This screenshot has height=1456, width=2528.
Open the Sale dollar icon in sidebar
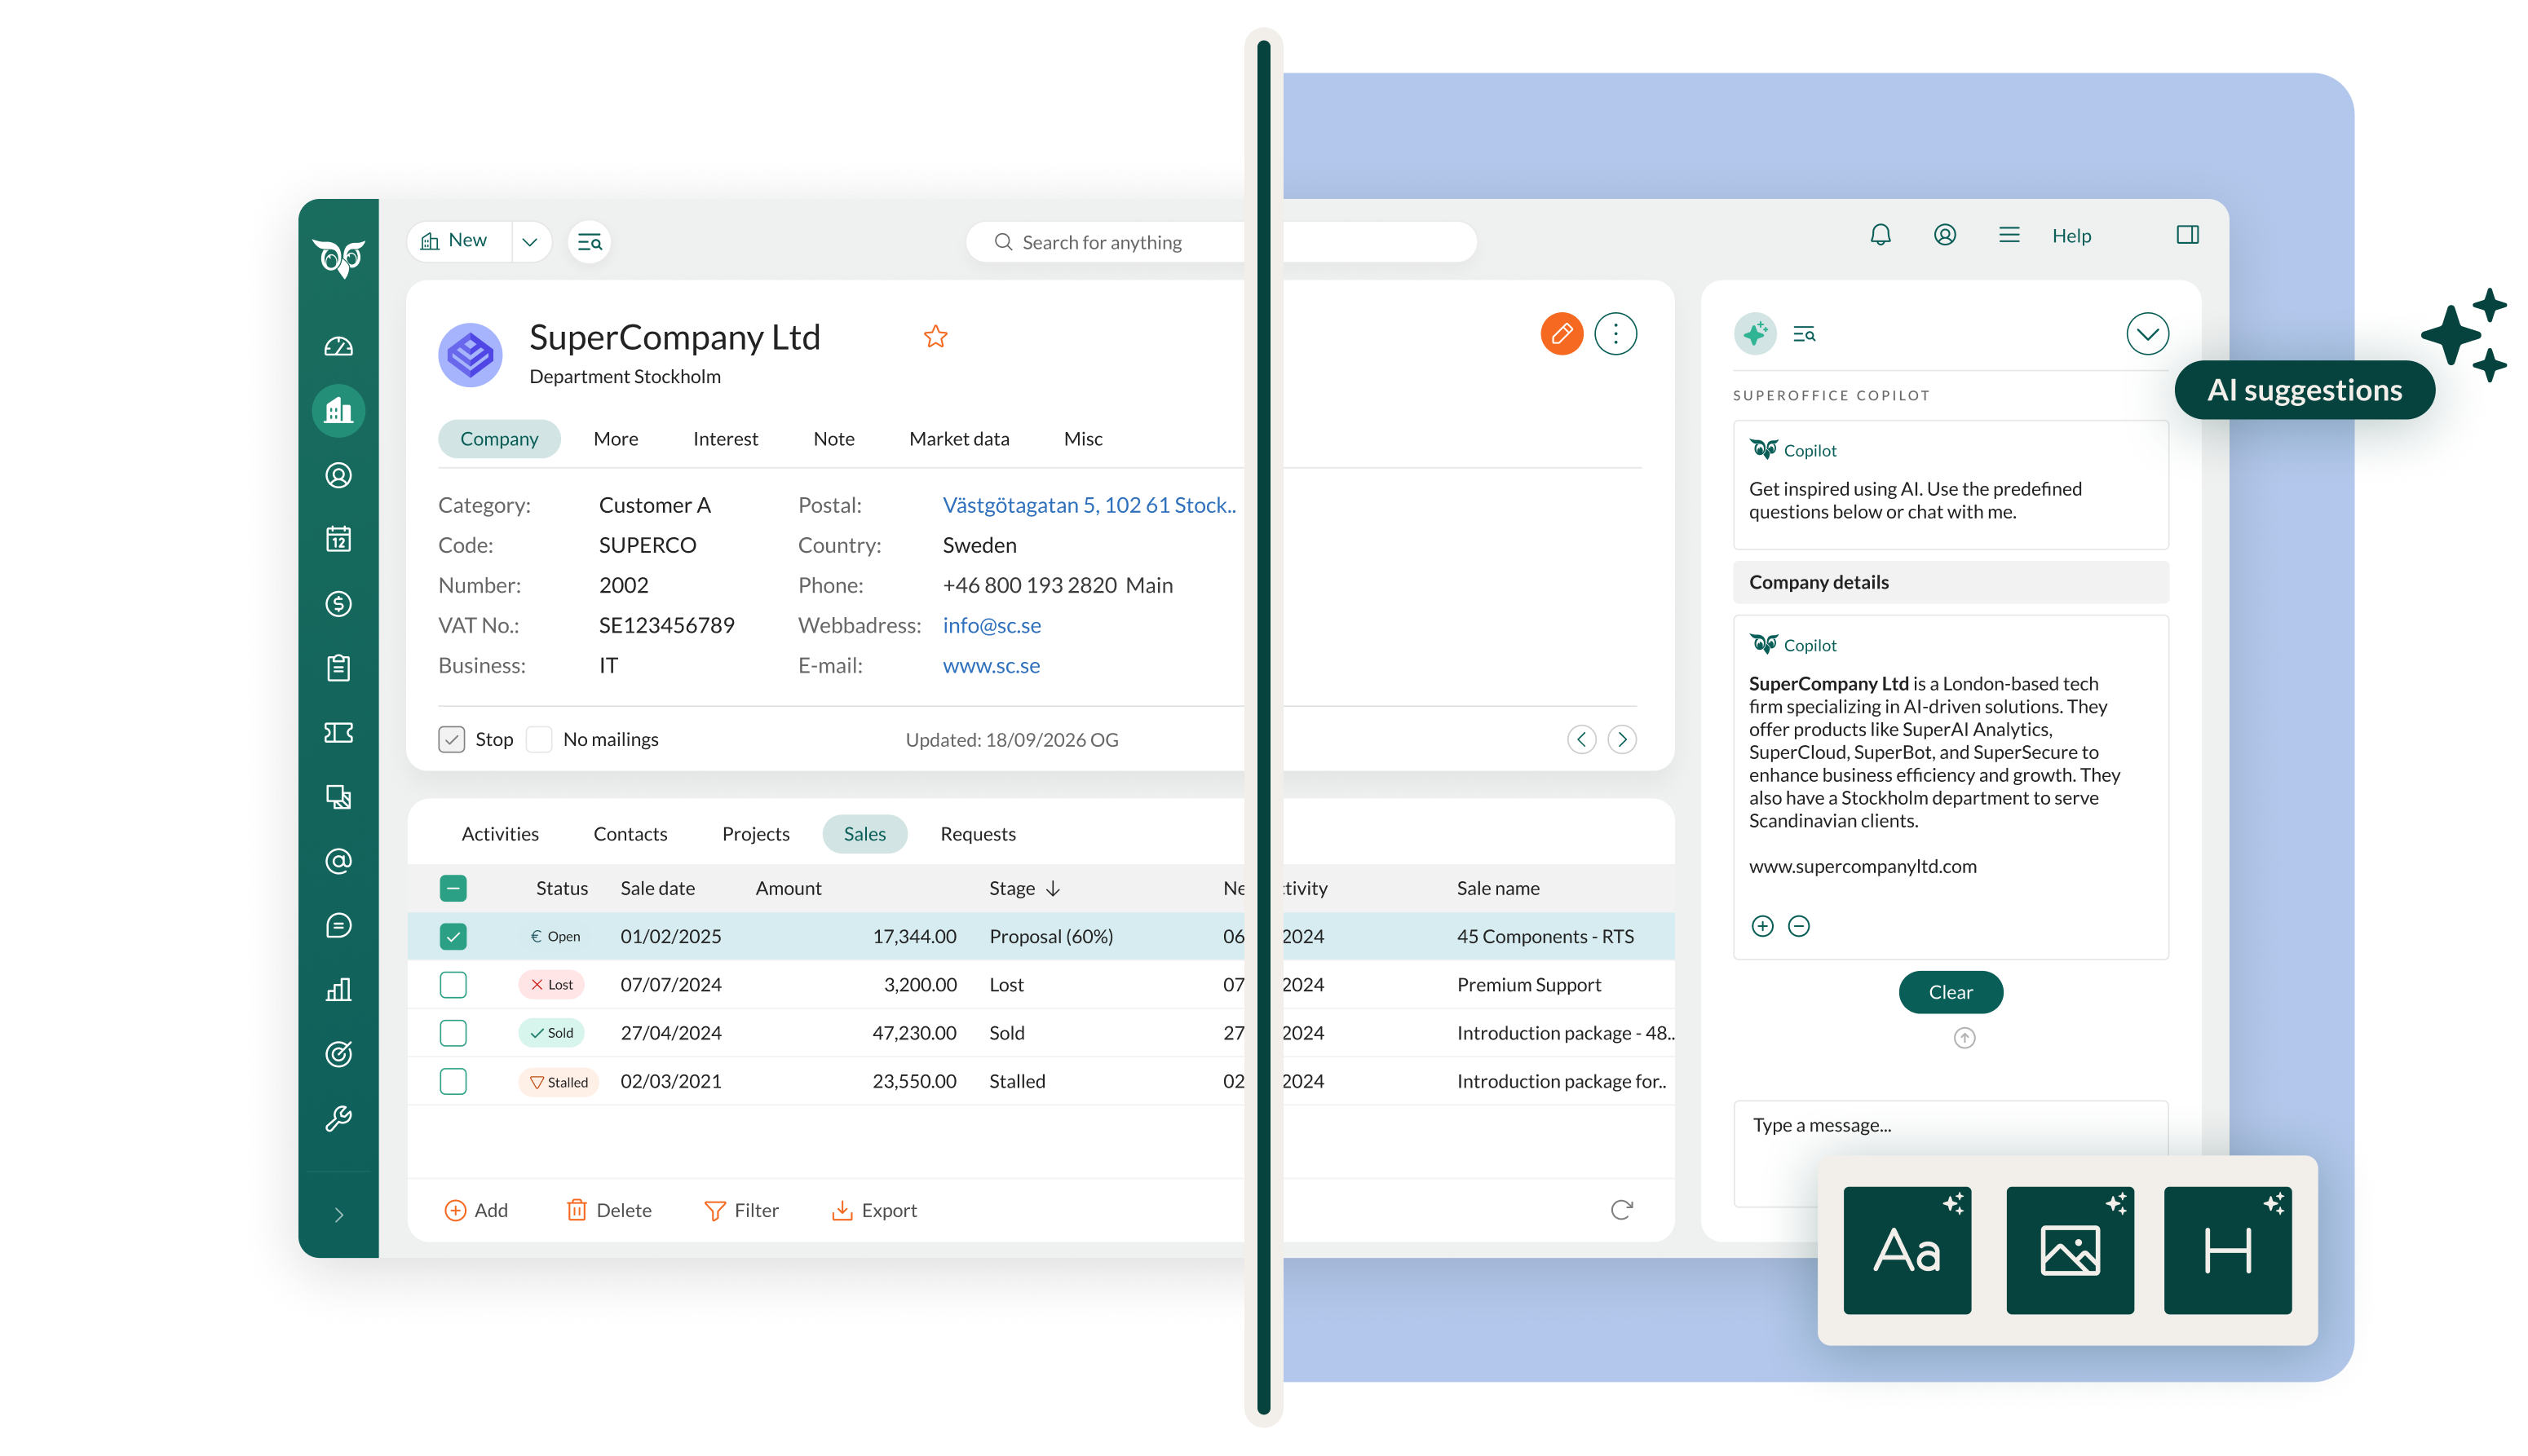point(338,604)
